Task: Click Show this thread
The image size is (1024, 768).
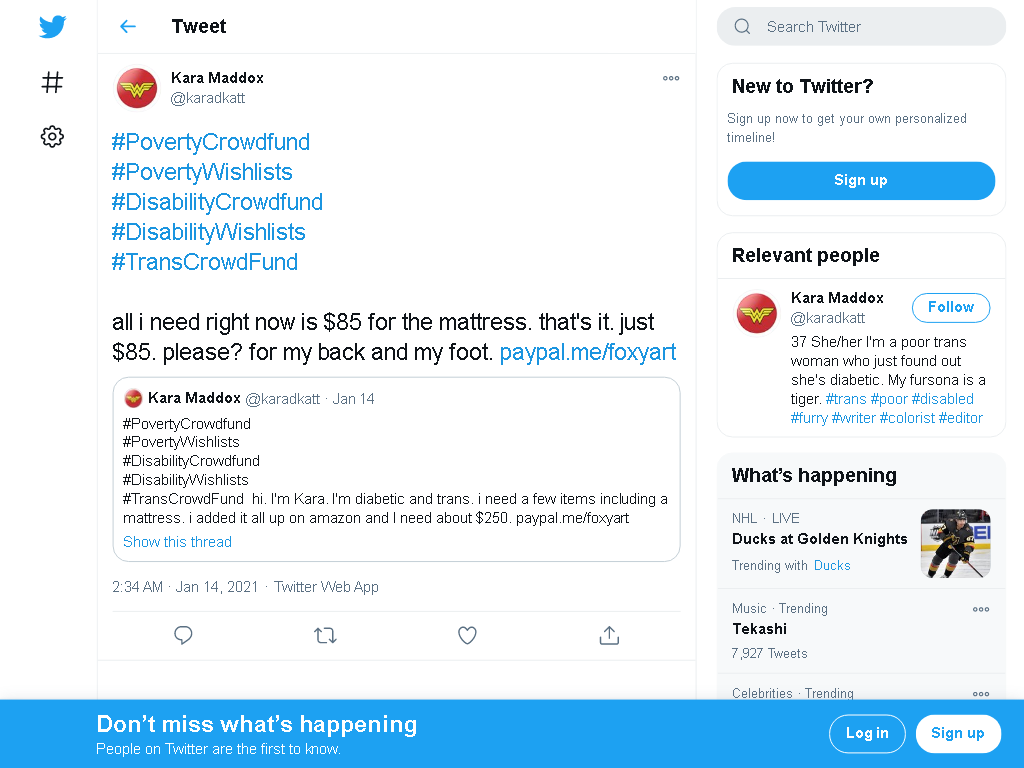Action: point(178,542)
